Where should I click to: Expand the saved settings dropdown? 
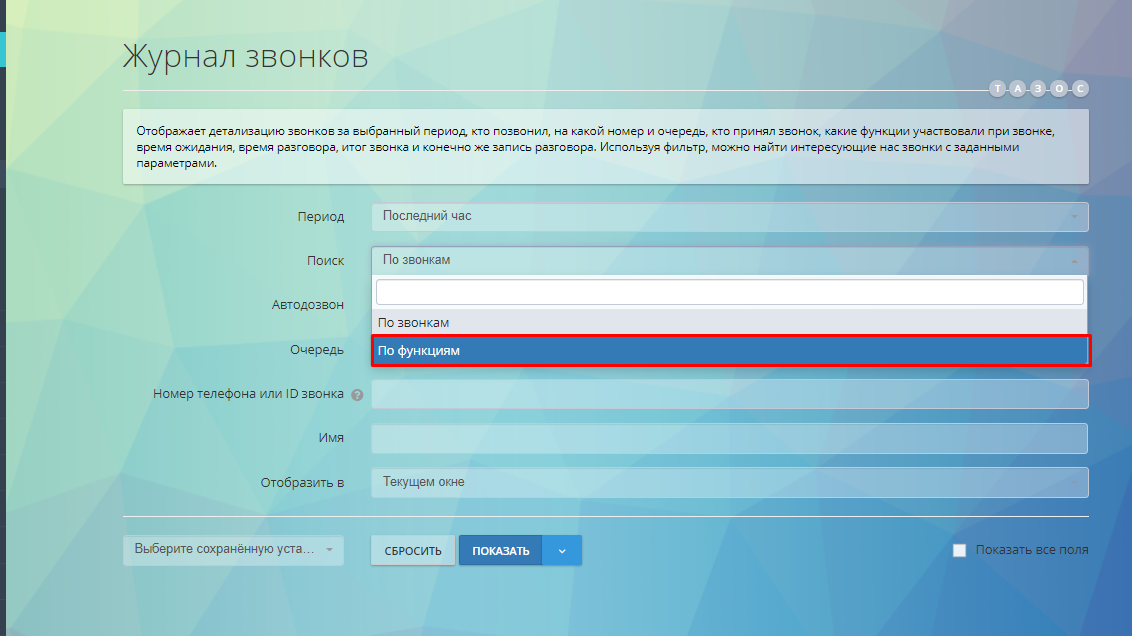click(233, 550)
